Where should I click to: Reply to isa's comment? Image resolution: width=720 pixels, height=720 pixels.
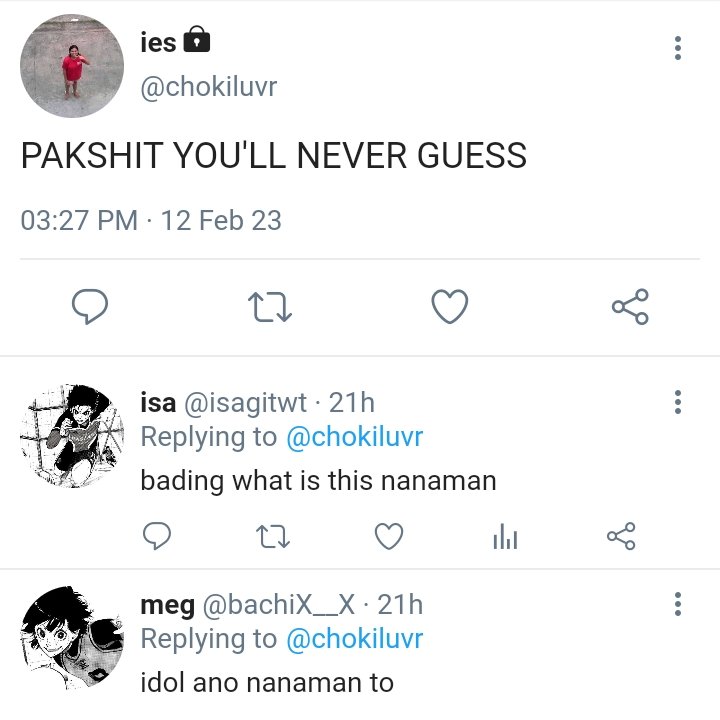coord(157,536)
